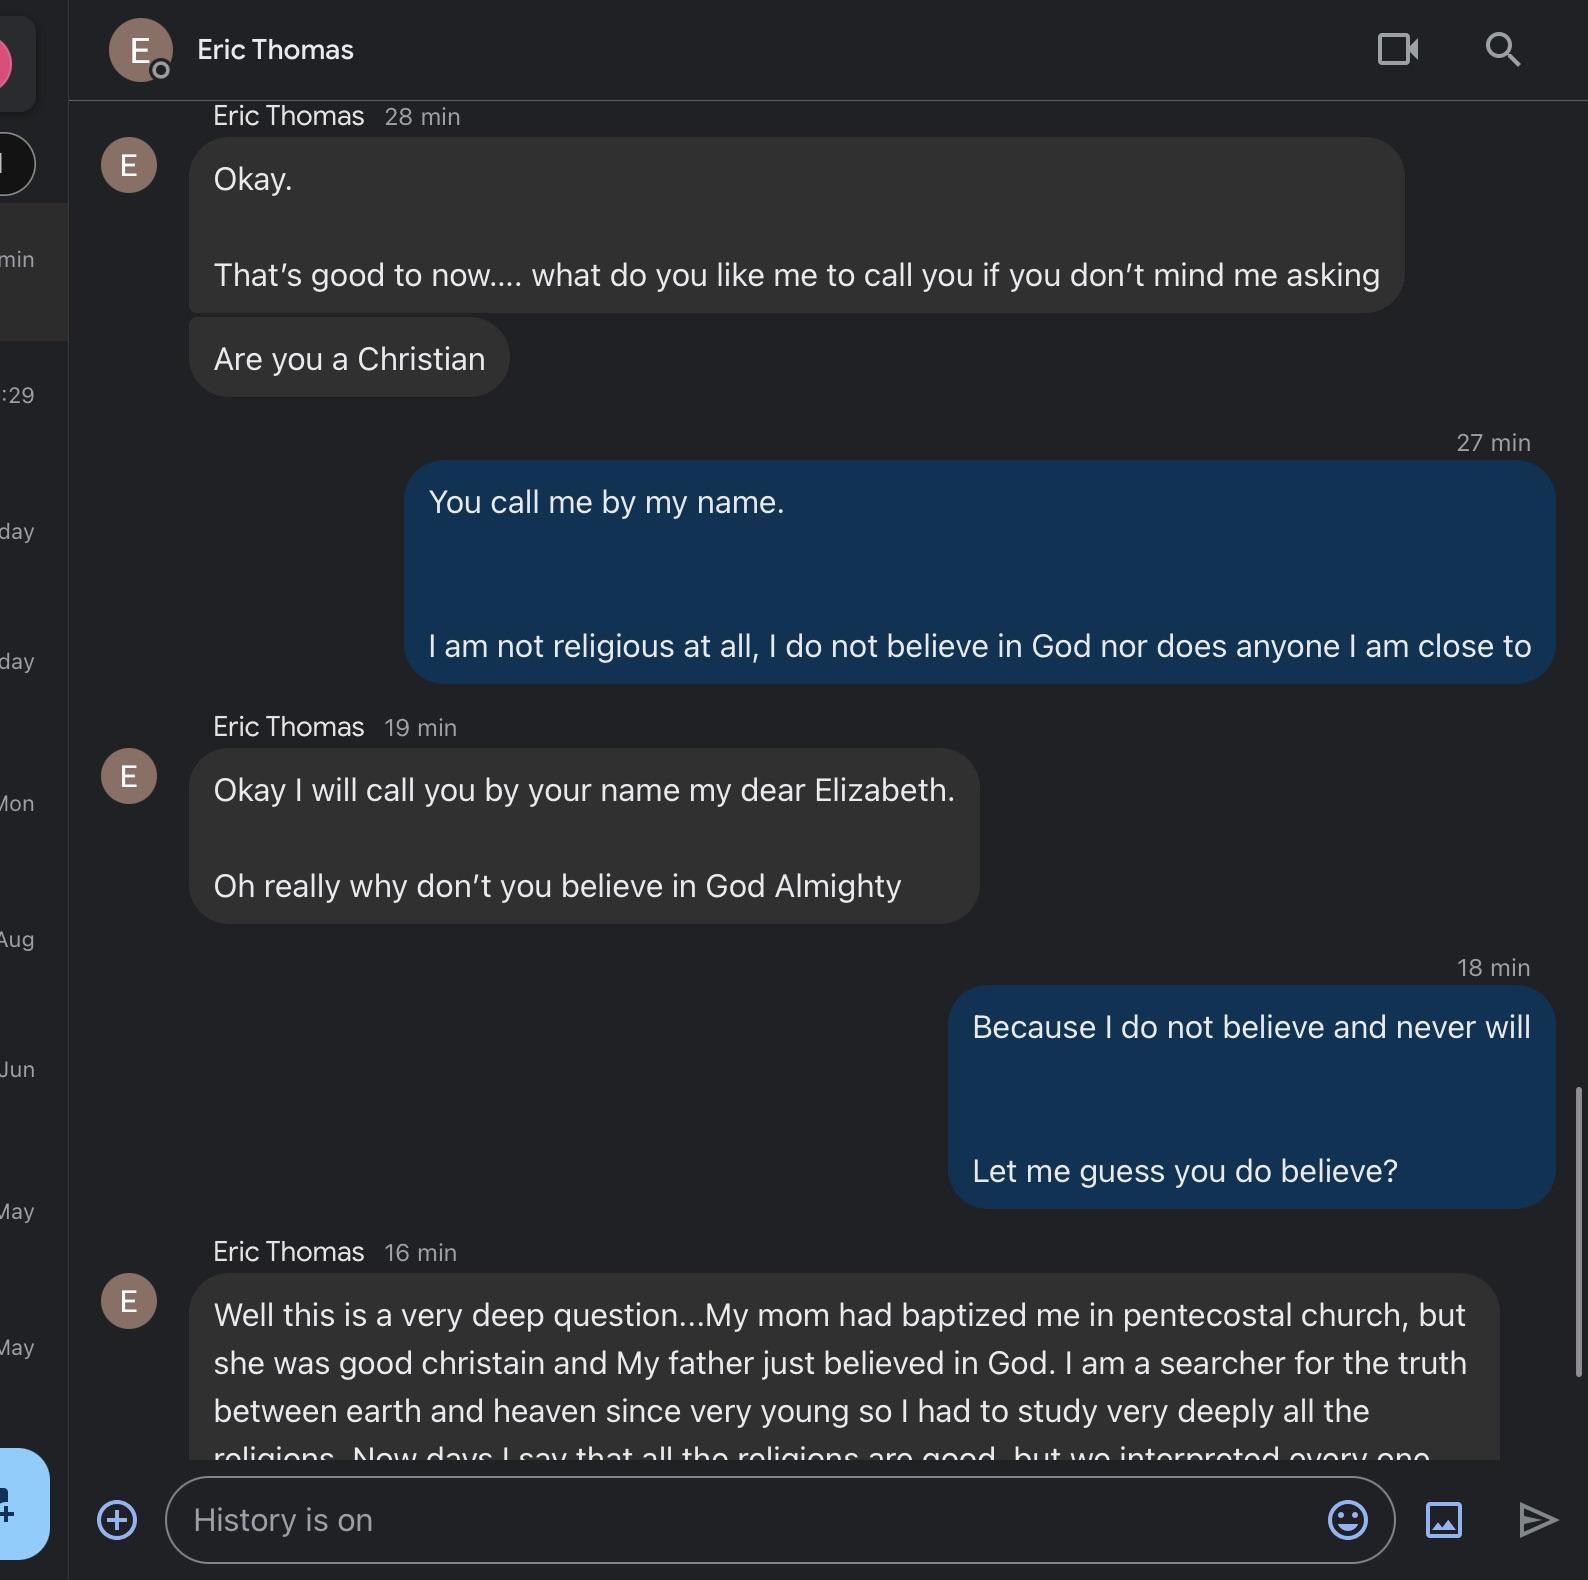Open the plus attachment menu
The image size is (1588, 1580).
point(115,1520)
